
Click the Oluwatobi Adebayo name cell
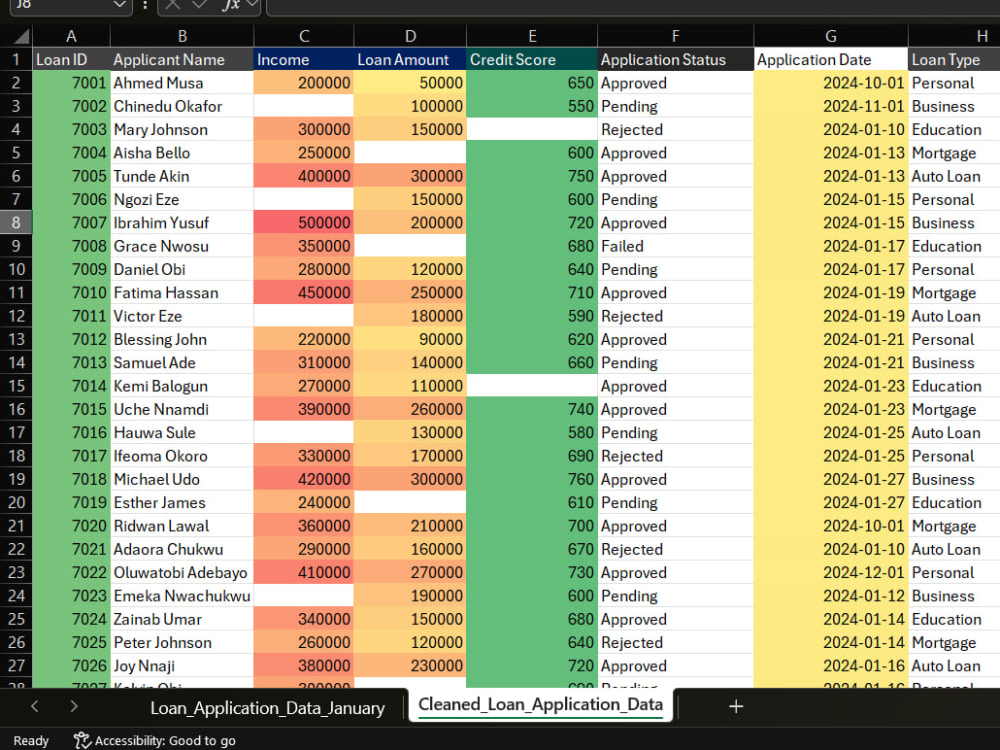(182, 573)
